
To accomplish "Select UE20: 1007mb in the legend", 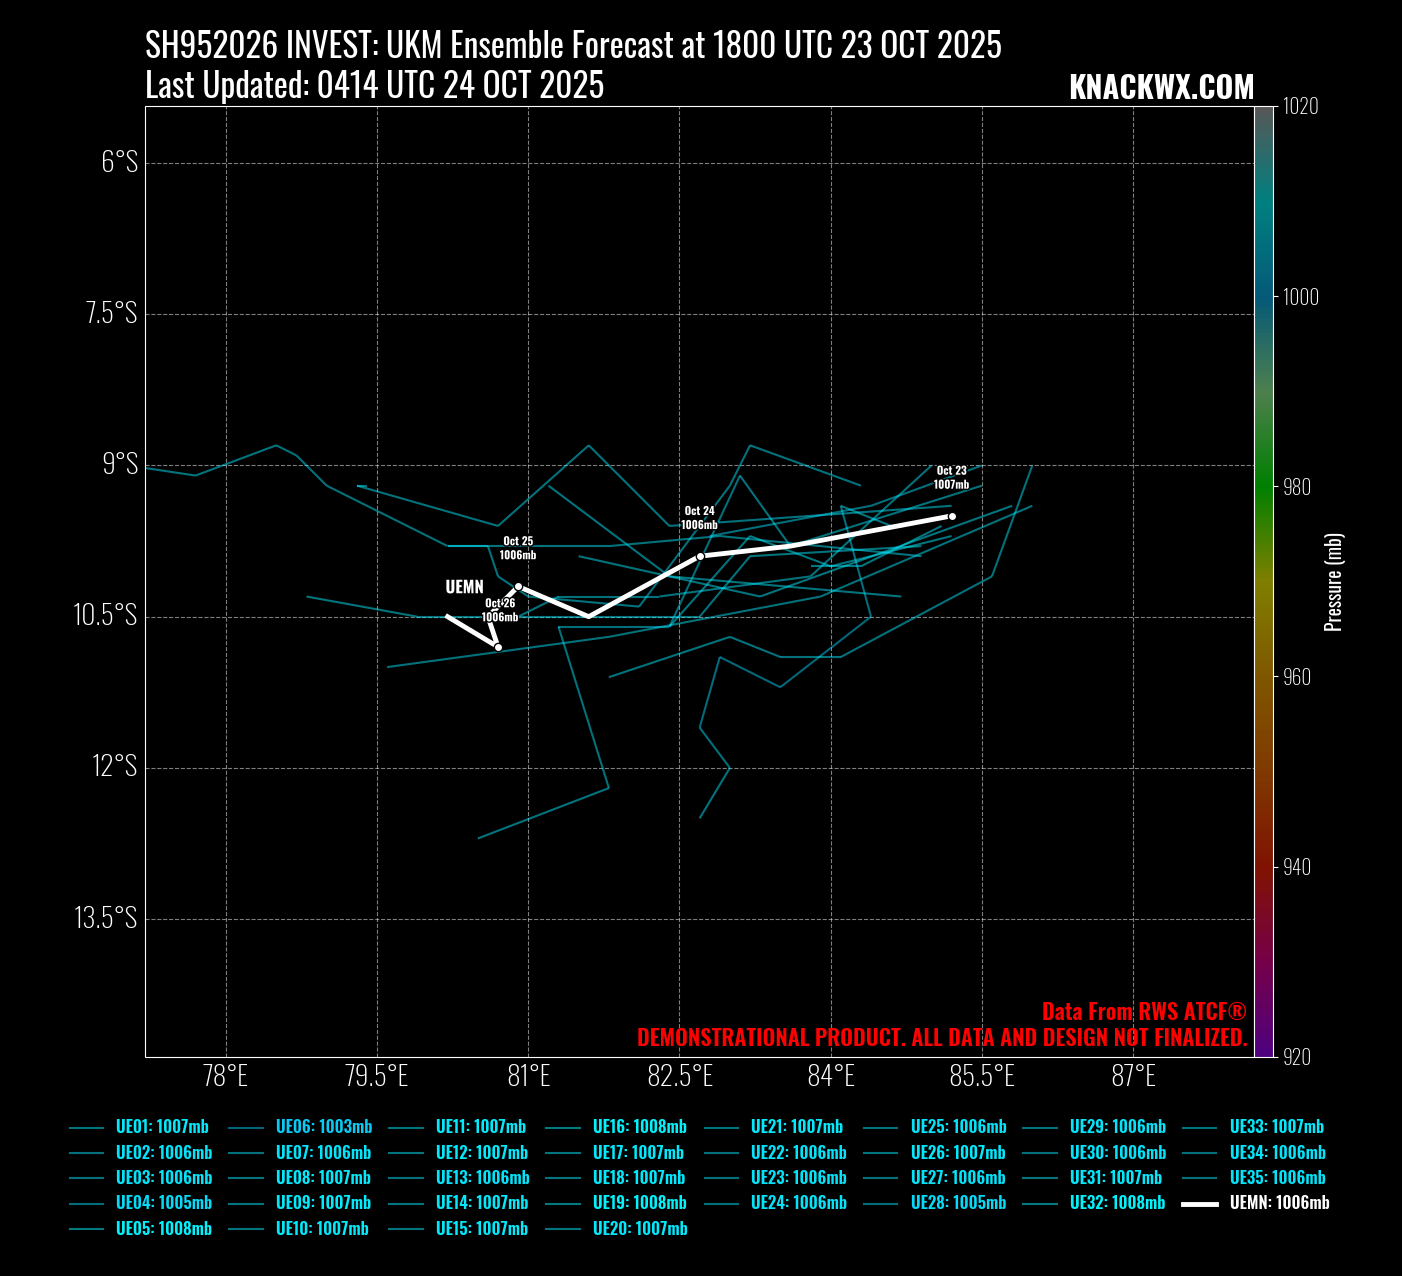I will (640, 1229).
